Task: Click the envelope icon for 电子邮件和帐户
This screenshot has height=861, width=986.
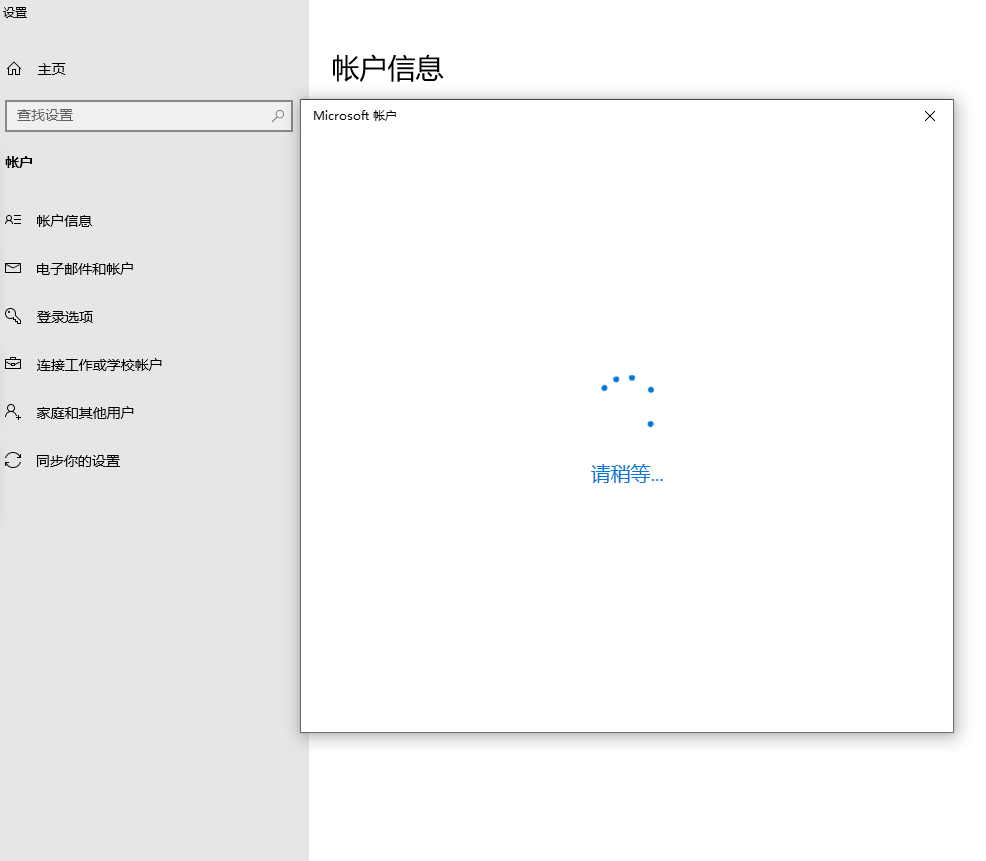Action: click(x=13, y=269)
